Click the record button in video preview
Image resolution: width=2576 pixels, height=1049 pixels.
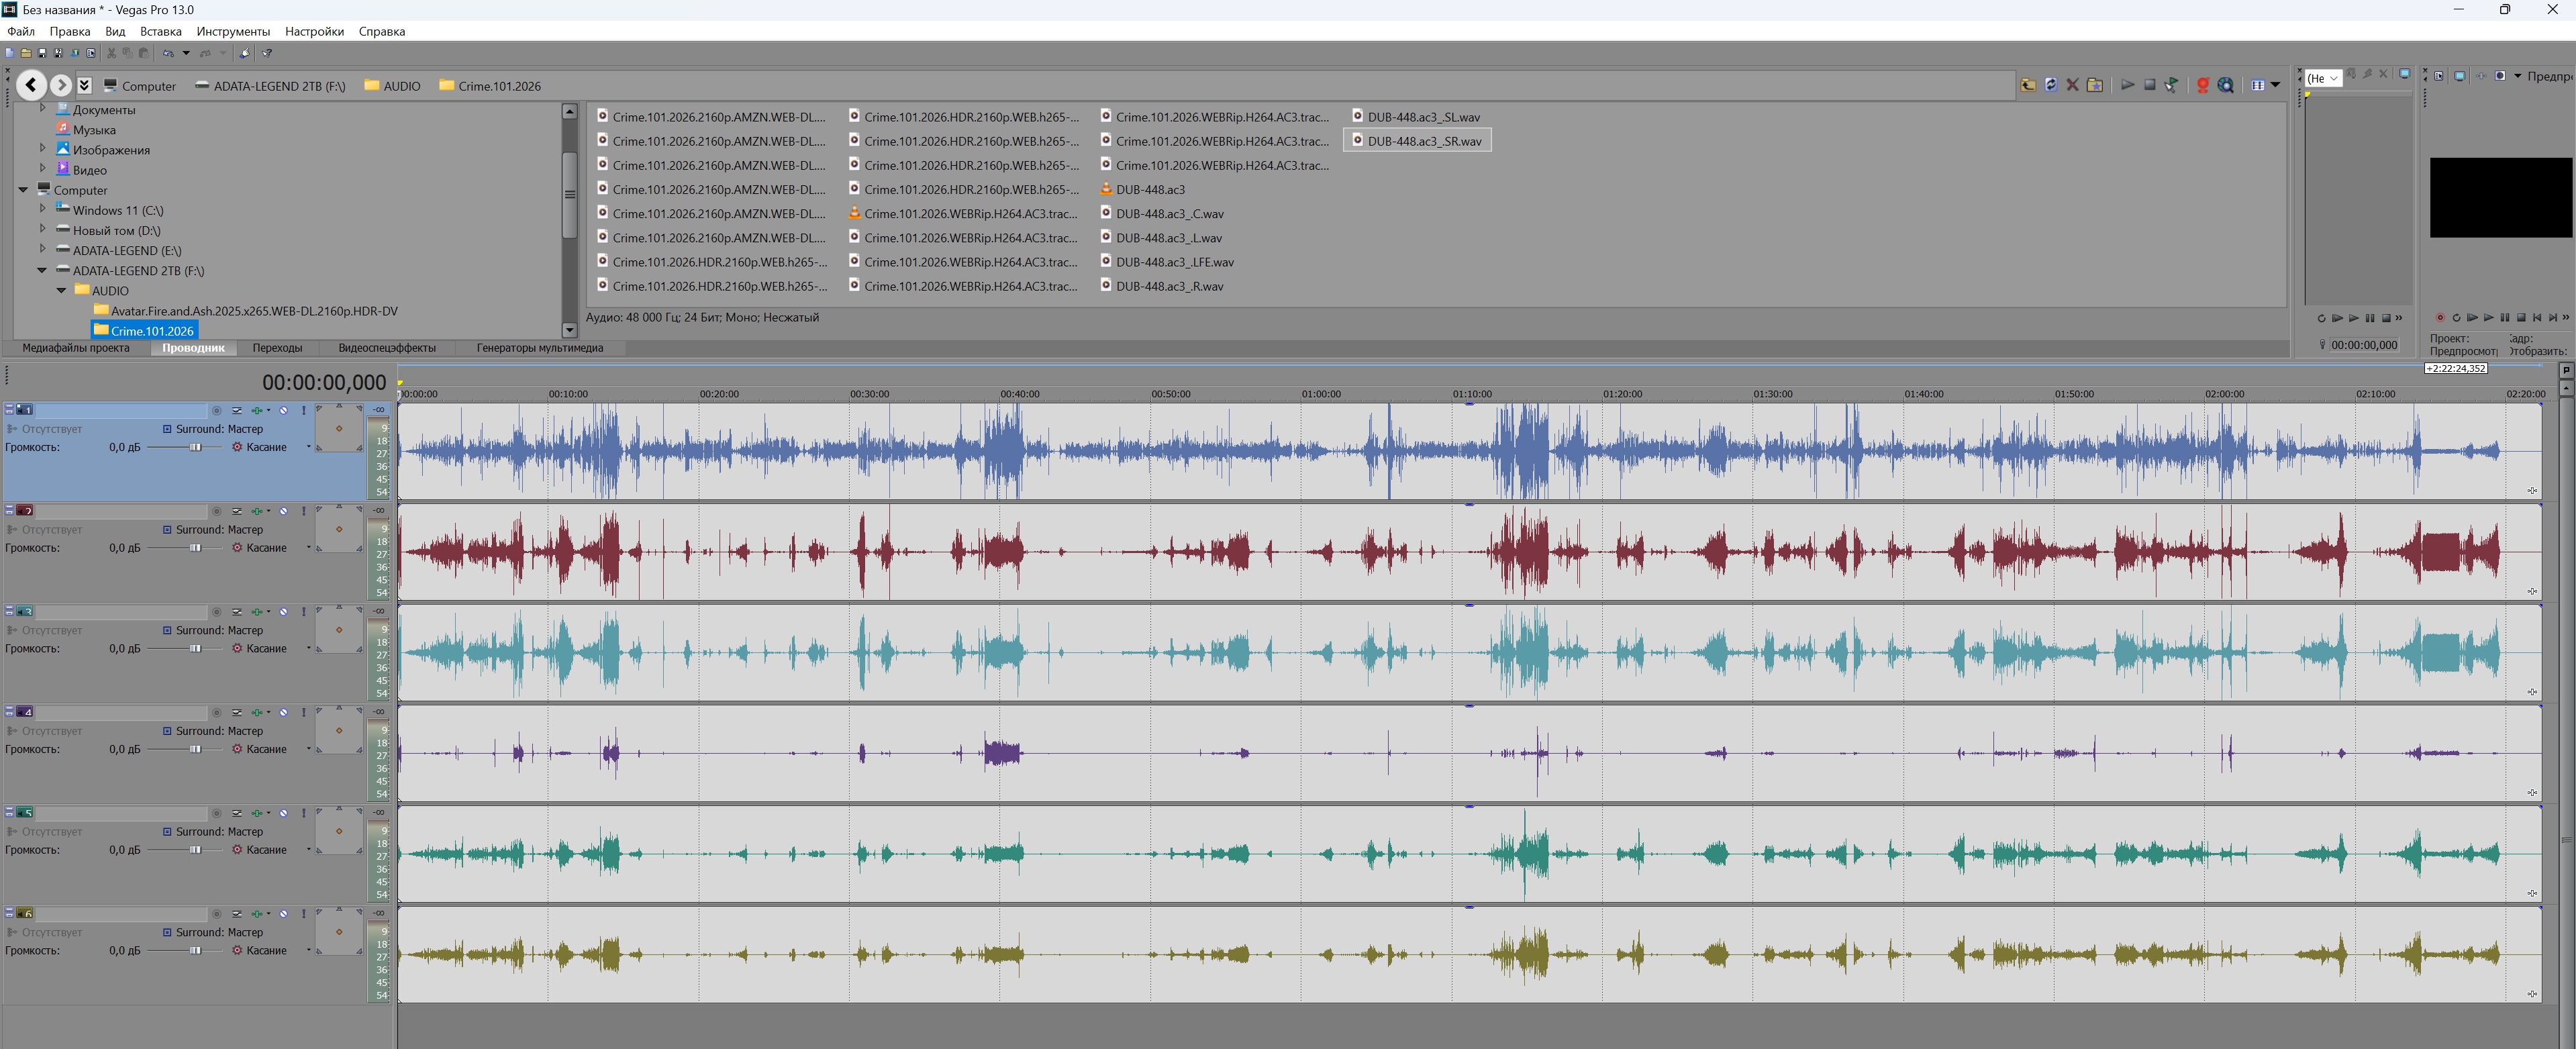(x=2439, y=318)
